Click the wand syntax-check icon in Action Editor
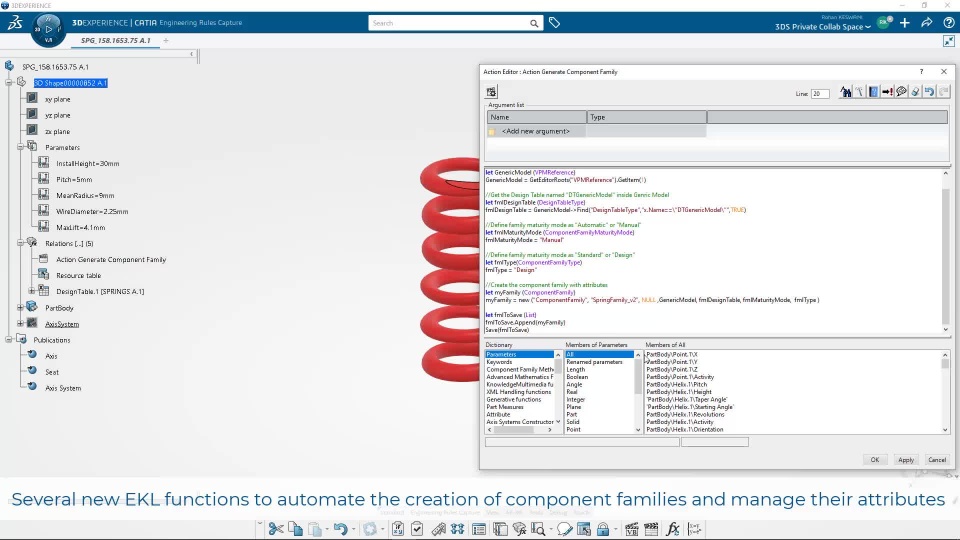The image size is (960, 540). [x=860, y=92]
